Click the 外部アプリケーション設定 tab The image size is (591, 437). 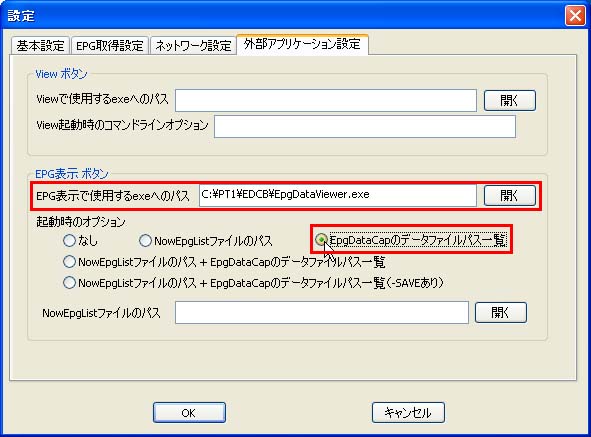[x=302, y=44]
